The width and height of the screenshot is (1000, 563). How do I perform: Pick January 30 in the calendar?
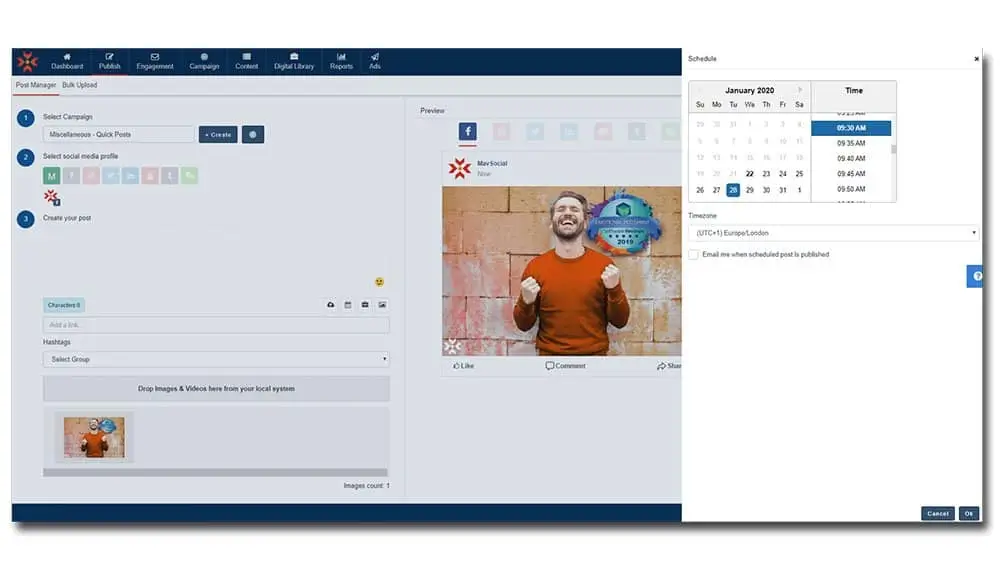point(766,190)
